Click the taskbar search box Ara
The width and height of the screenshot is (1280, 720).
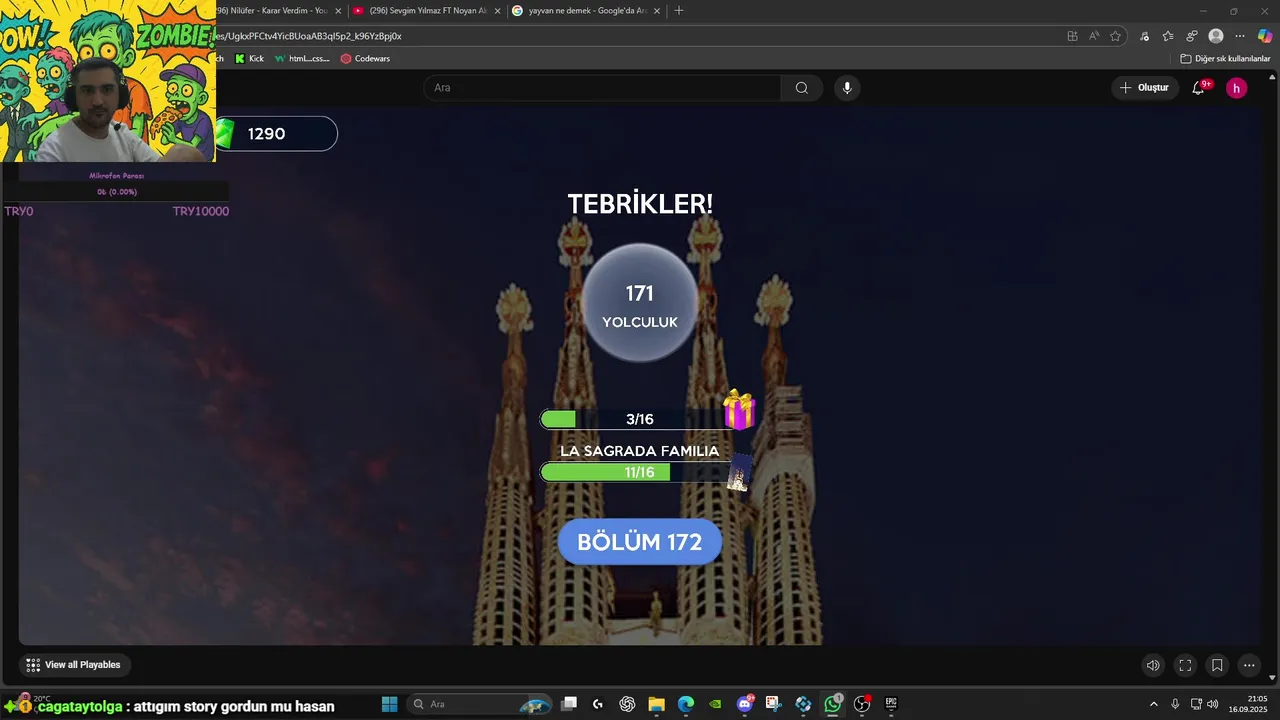pos(480,704)
